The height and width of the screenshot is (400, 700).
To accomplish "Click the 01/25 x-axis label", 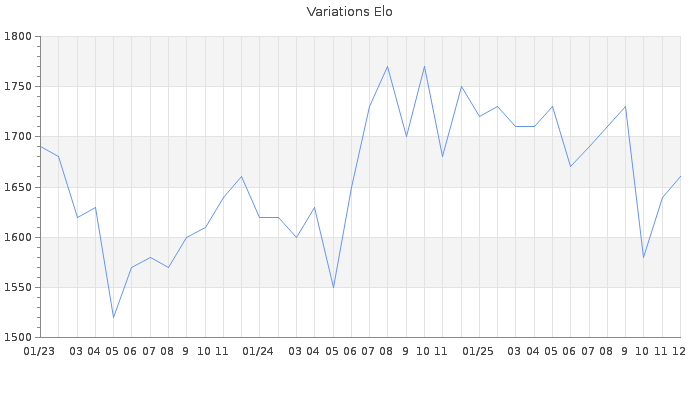I will [479, 351].
